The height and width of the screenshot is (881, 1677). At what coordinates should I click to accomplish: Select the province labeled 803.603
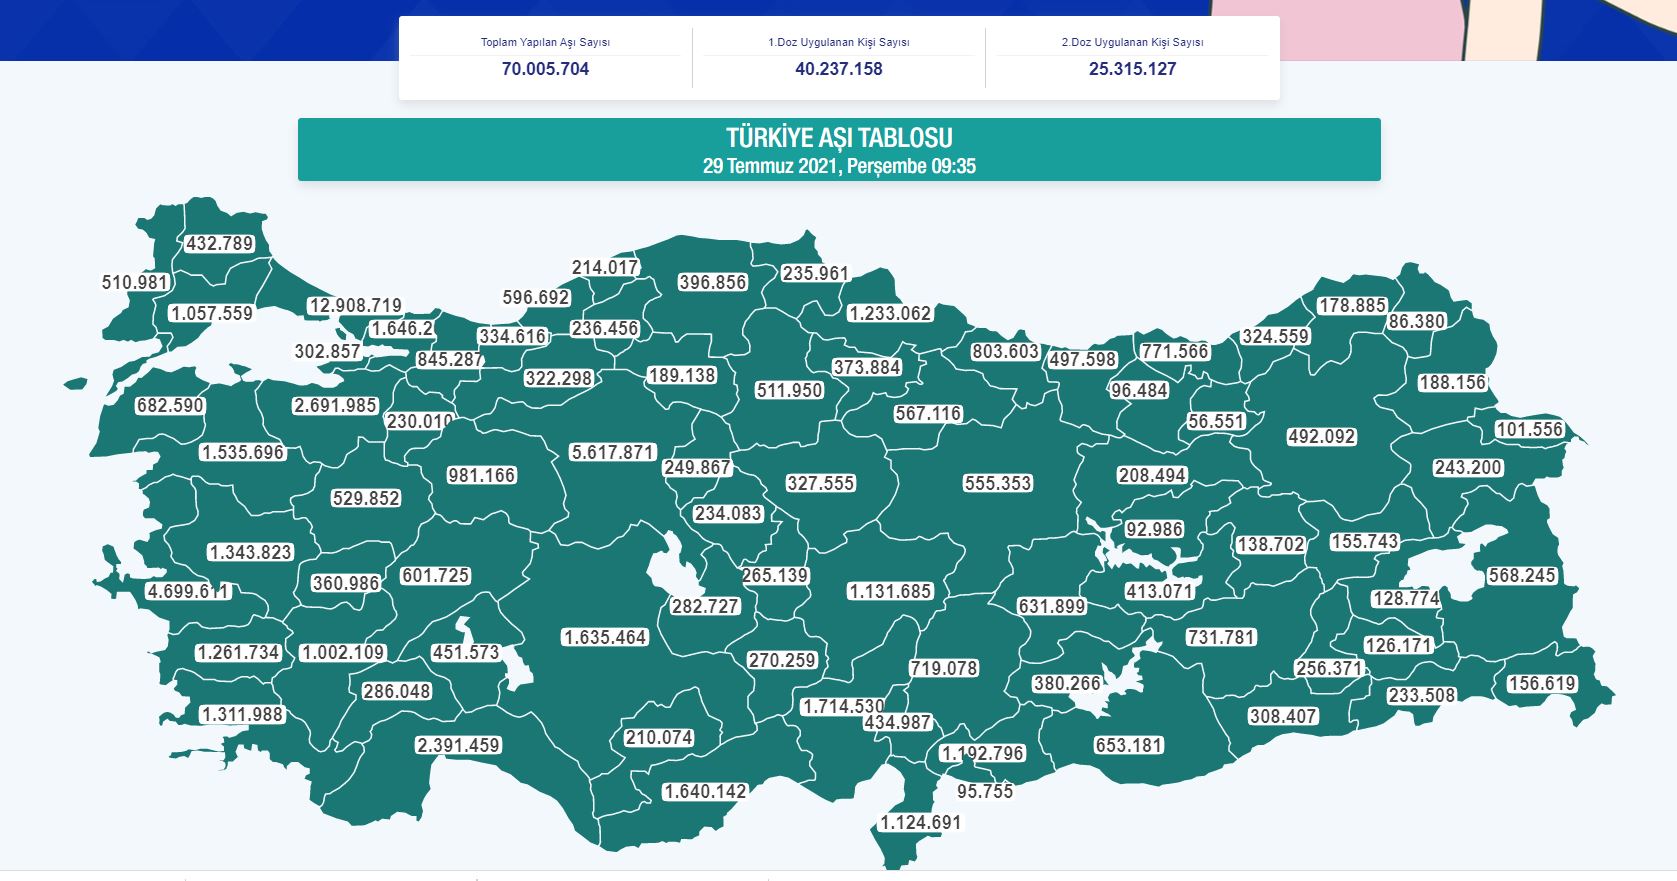coord(1006,351)
